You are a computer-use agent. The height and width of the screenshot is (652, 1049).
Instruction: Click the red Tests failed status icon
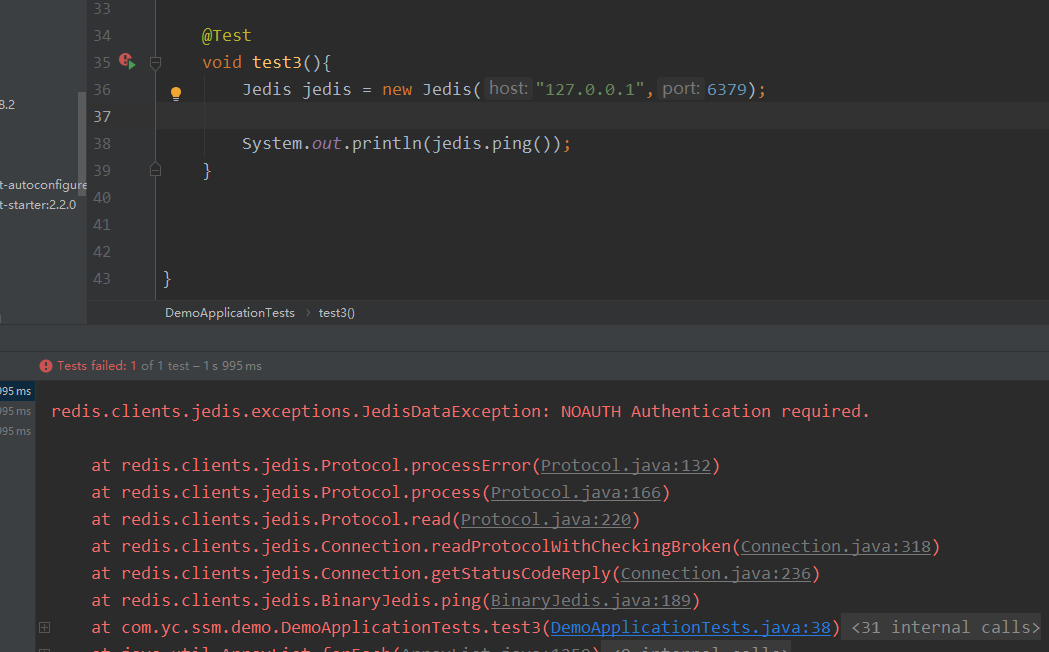pyautogui.click(x=46, y=366)
